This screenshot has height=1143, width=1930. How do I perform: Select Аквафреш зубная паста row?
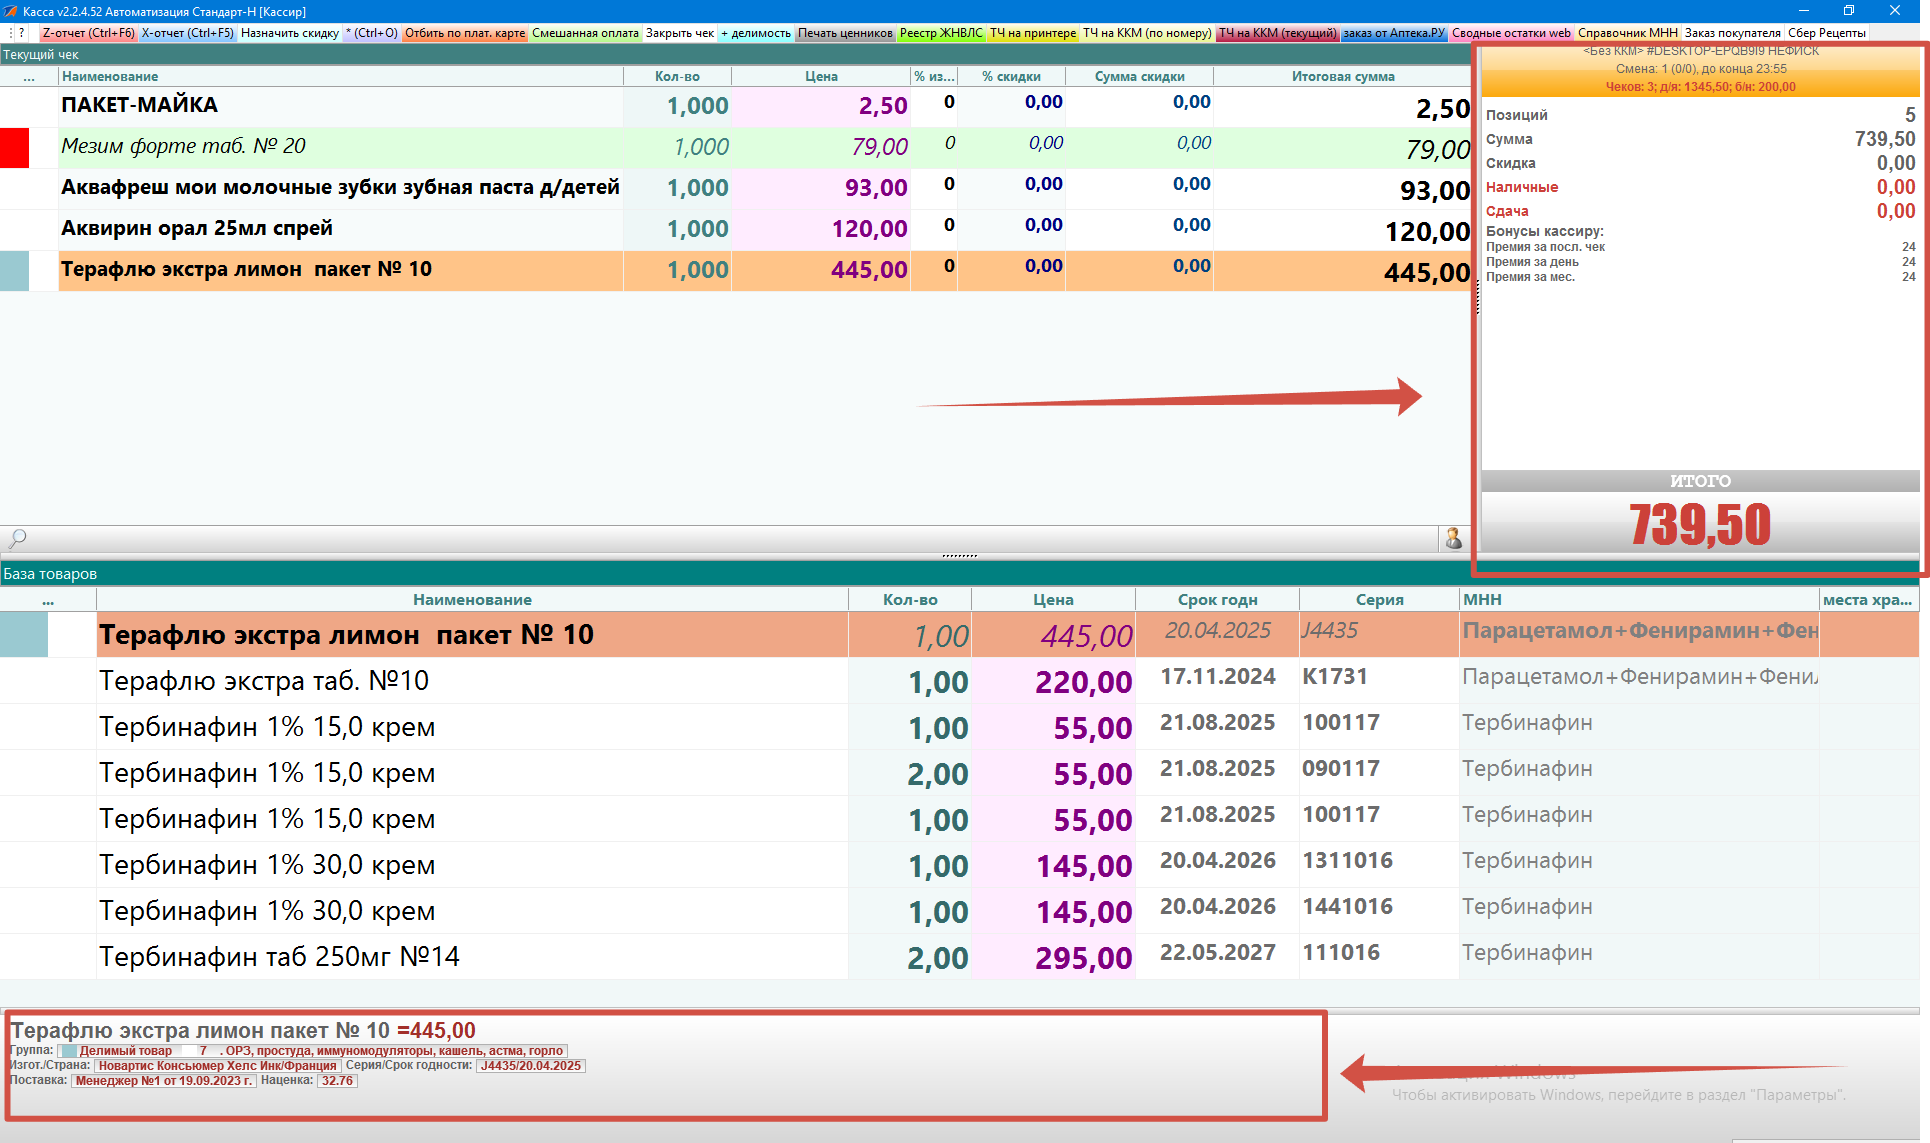pyautogui.click(x=735, y=188)
